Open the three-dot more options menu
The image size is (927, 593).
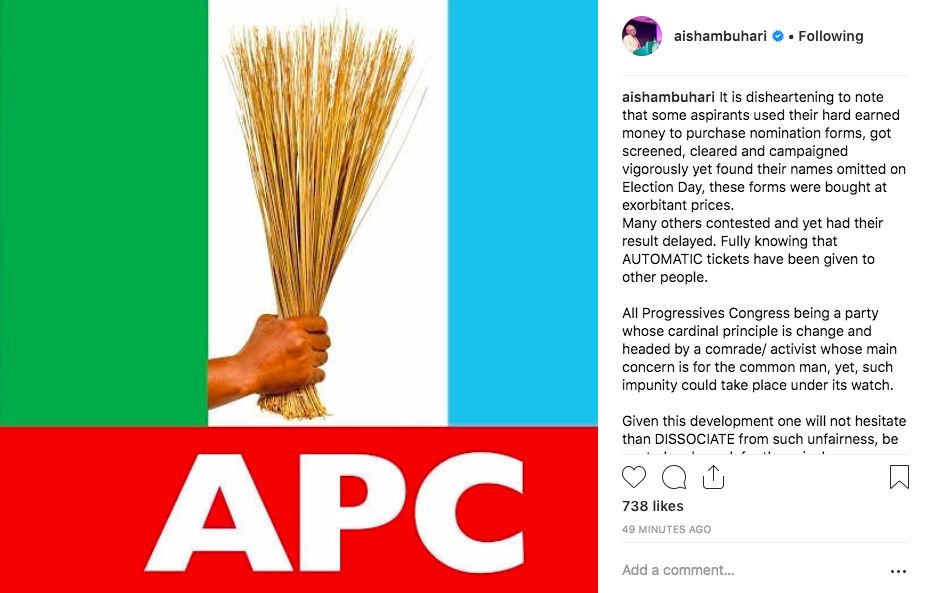898,571
